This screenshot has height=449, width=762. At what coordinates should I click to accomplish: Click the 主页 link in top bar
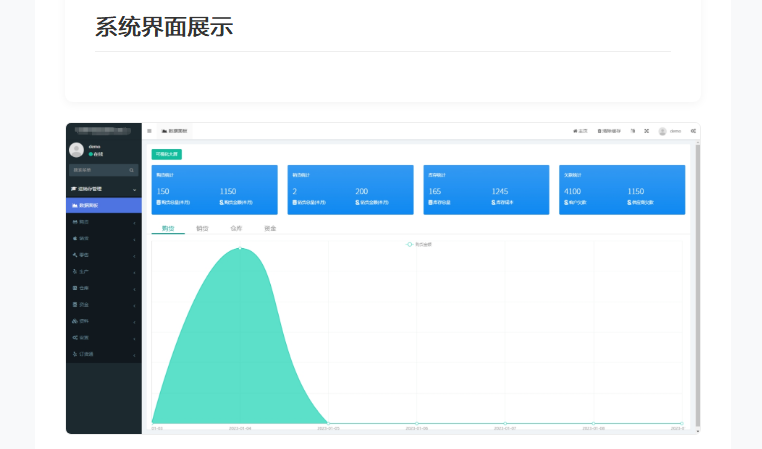tap(580, 131)
